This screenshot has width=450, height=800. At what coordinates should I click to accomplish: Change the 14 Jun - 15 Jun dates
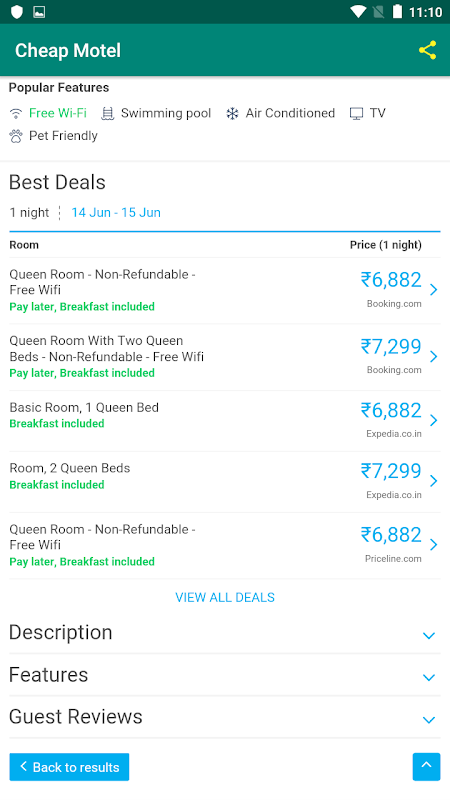pyautogui.click(x=116, y=213)
